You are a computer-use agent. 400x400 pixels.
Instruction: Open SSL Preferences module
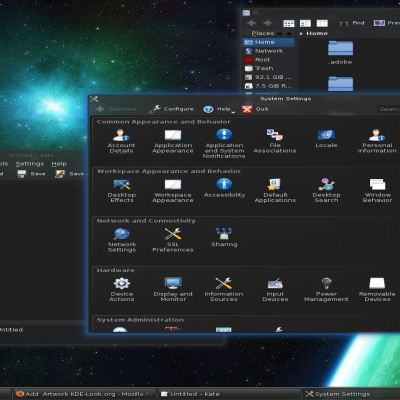[173, 240]
